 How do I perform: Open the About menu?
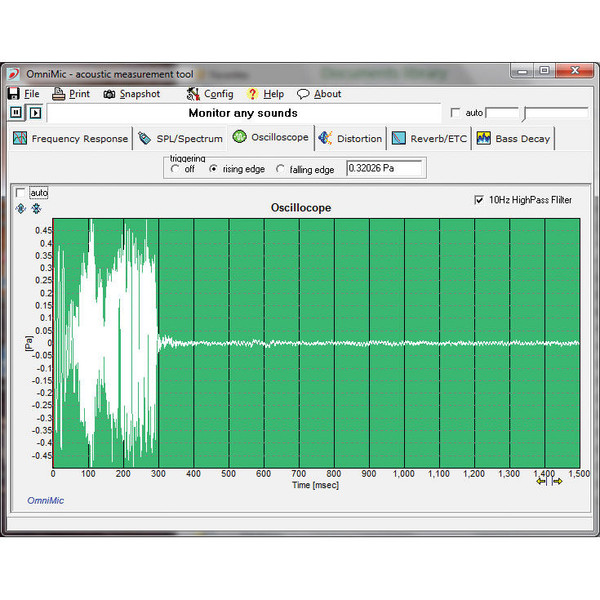[x=319, y=94]
